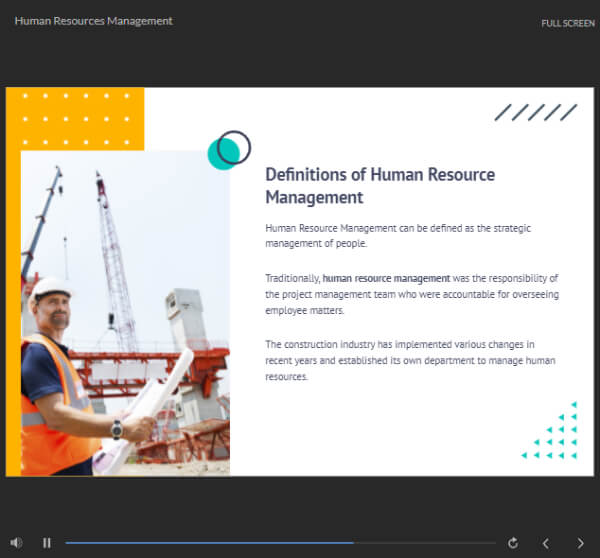Click the teal triangles pattern on the slide
This screenshot has width=600, height=558.
click(554, 432)
